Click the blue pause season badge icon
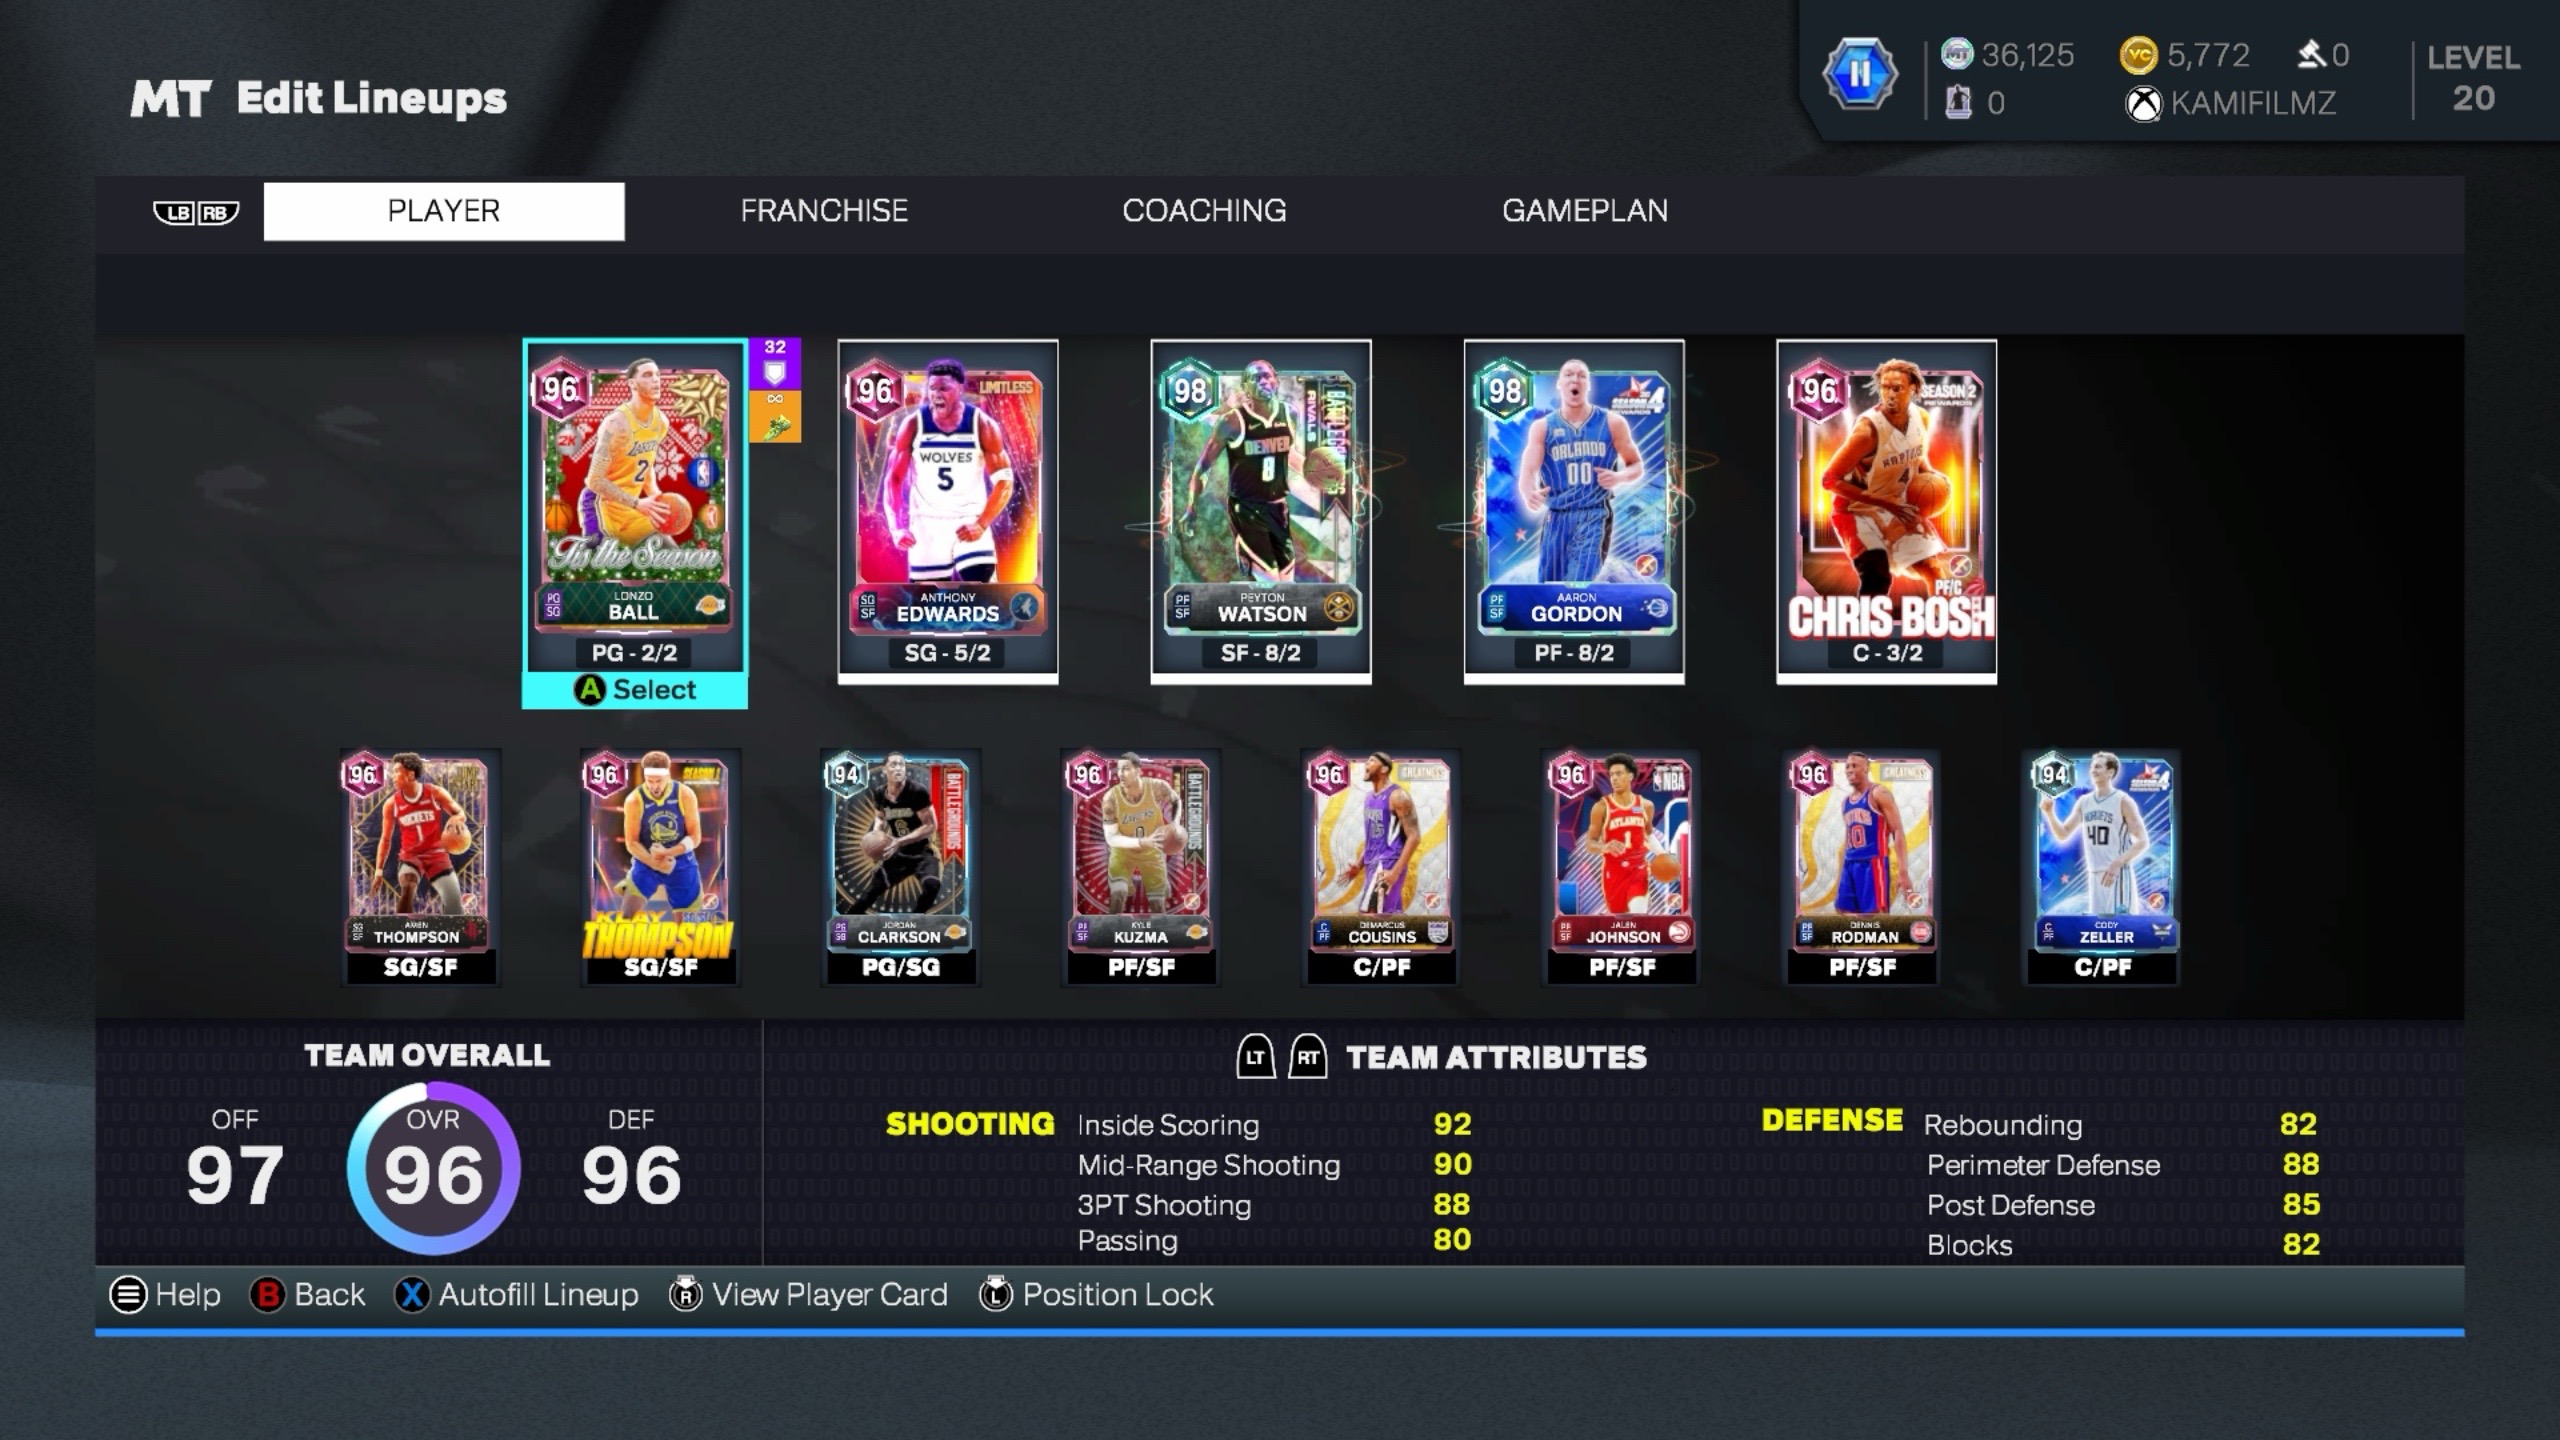2560x1440 pixels. [1859, 74]
